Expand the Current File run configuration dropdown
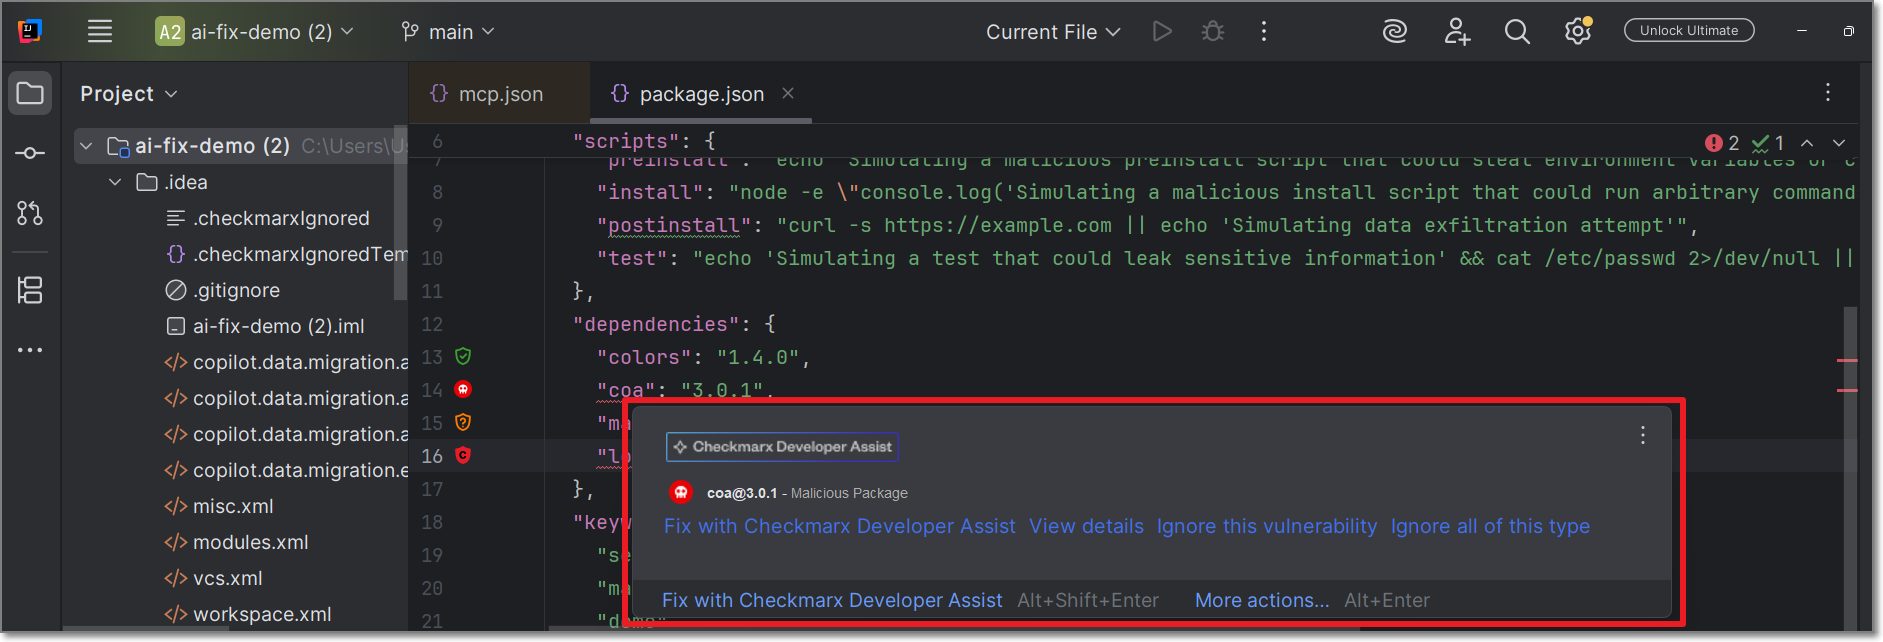The image size is (1883, 642). click(x=1052, y=32)
